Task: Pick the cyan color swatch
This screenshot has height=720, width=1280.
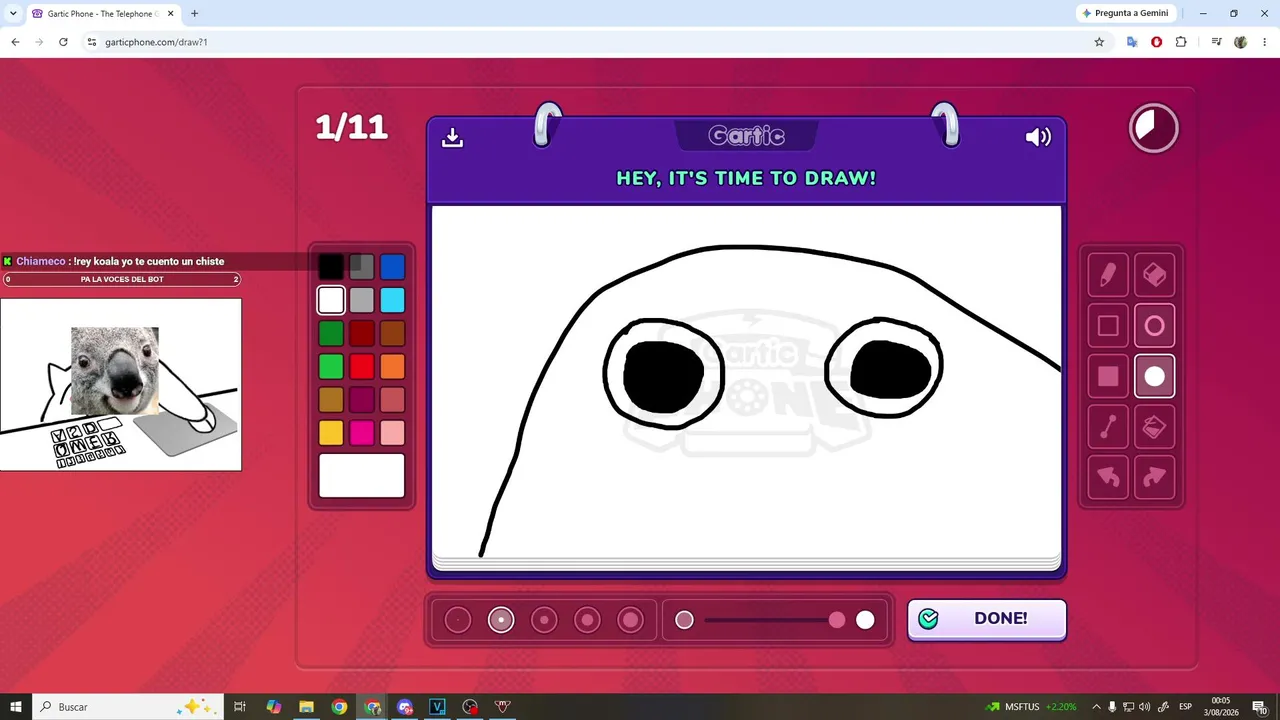Action: tap(393, 300)
